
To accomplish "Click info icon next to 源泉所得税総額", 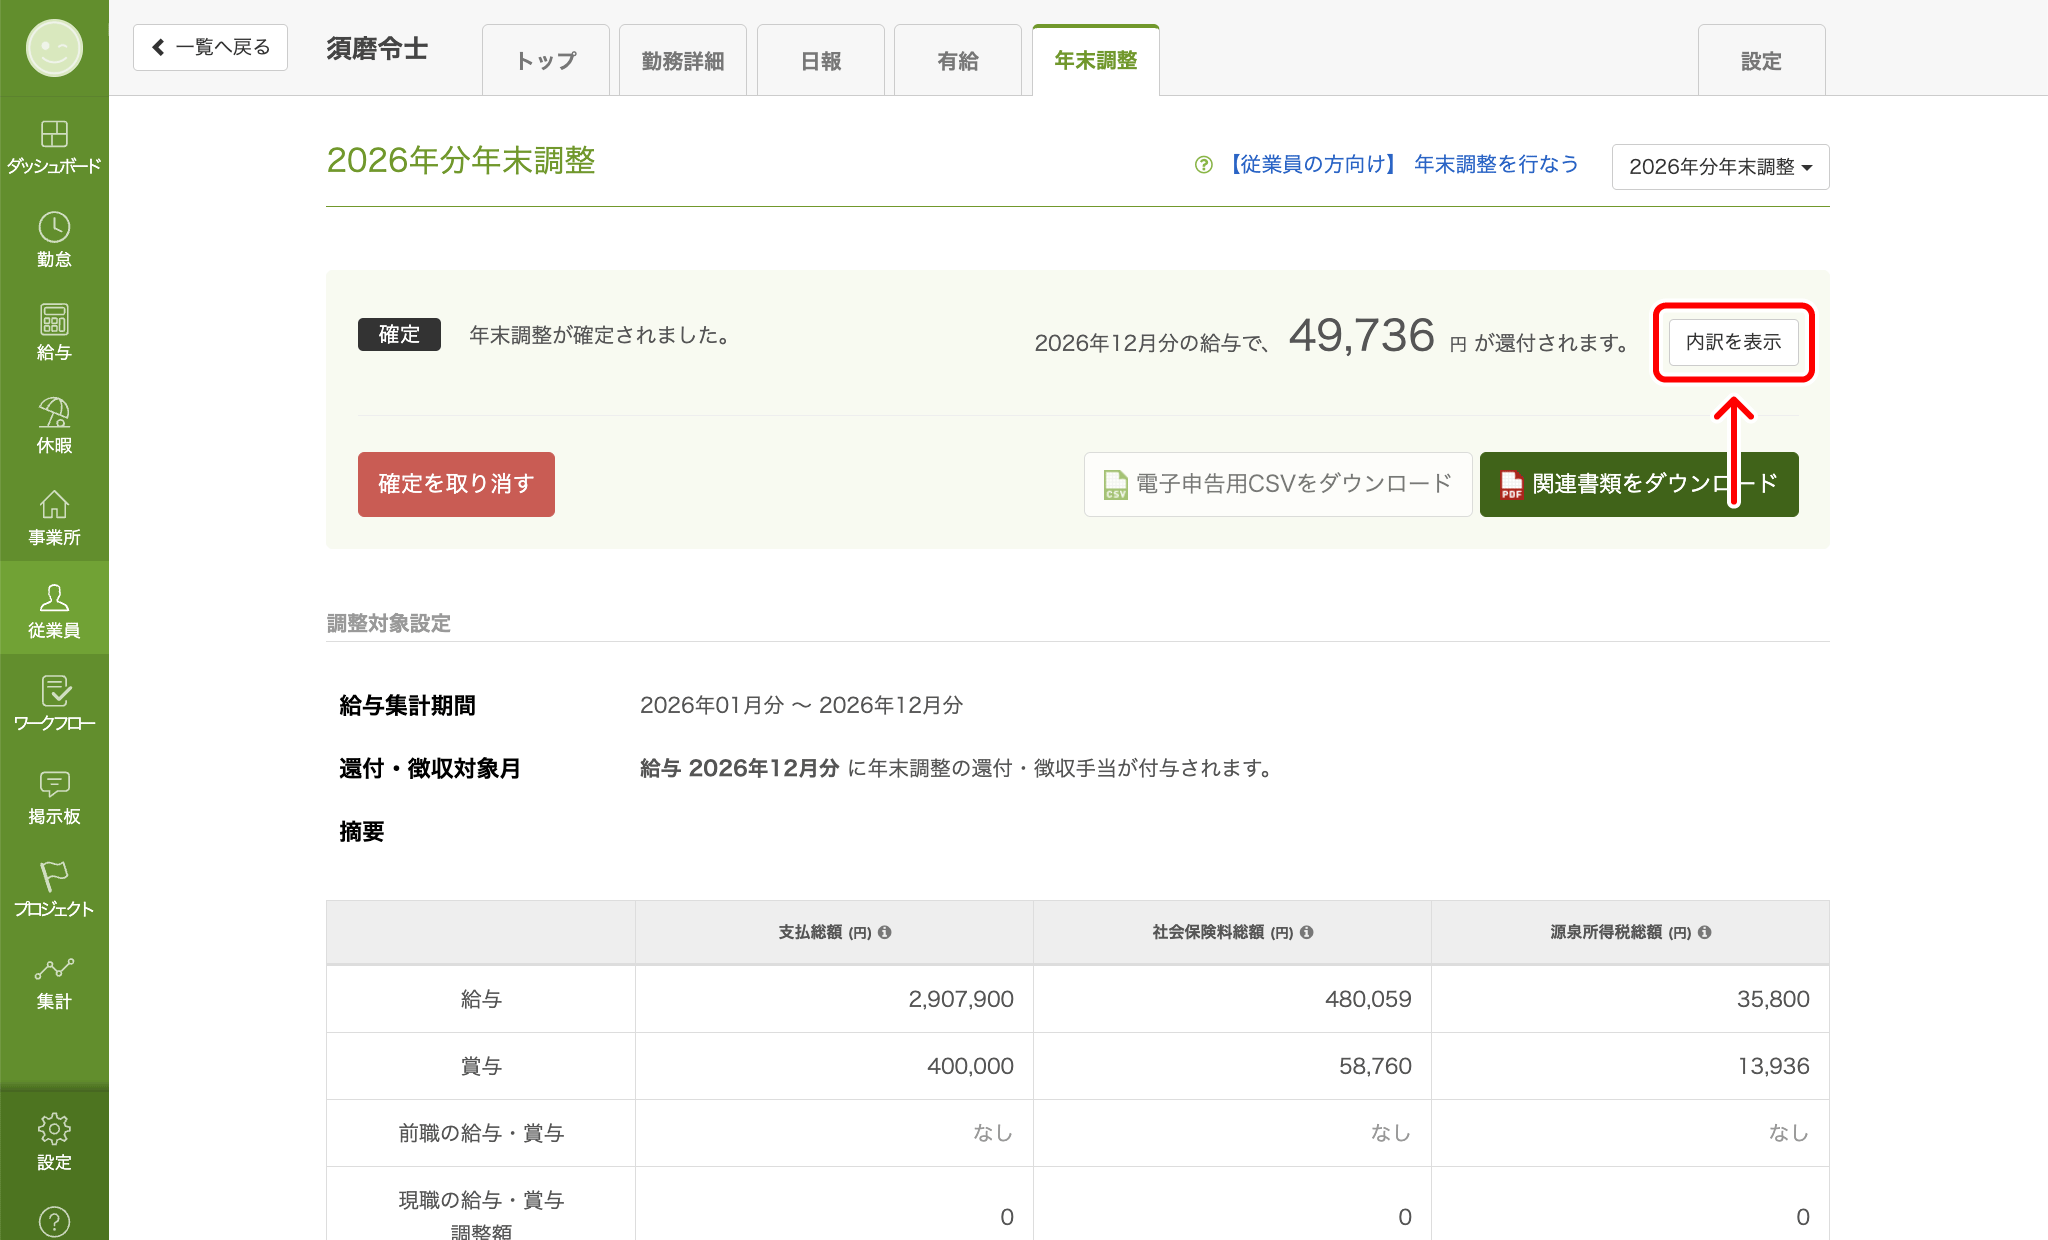I will [x=1704, y=932].
